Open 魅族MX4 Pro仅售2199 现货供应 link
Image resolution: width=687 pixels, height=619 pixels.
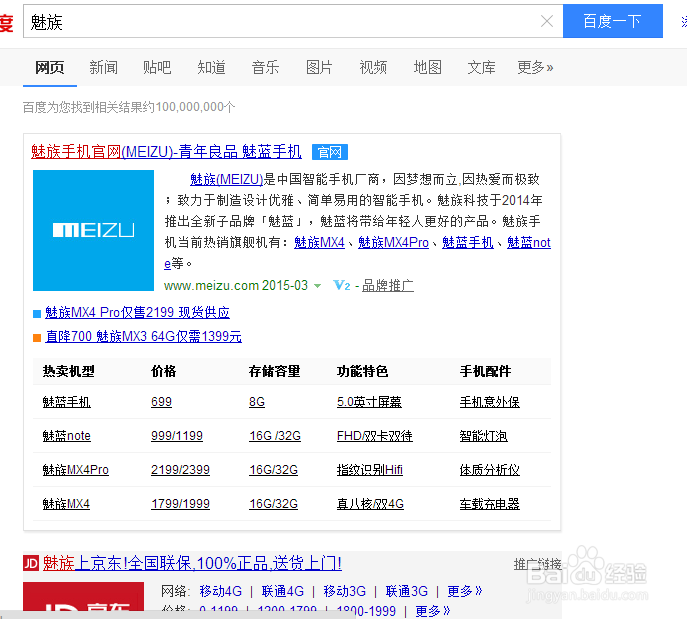pos(137,312)
